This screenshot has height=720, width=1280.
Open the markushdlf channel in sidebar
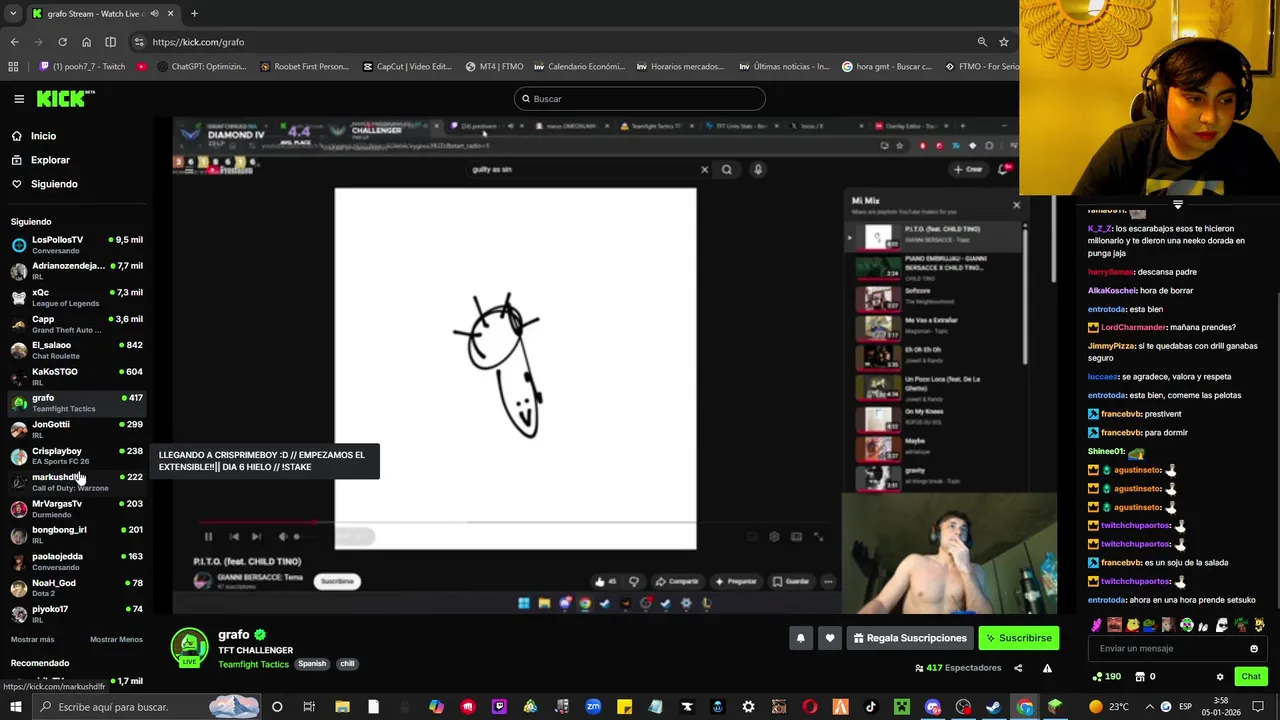pyautogui.click(x=77, y=483)
